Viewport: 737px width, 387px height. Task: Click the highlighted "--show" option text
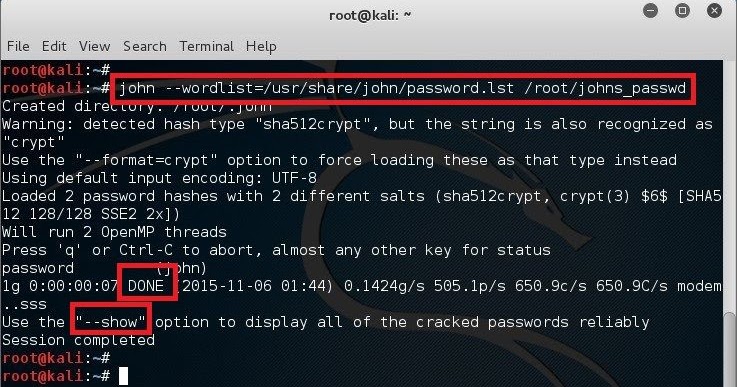click(x=111, y=322)
